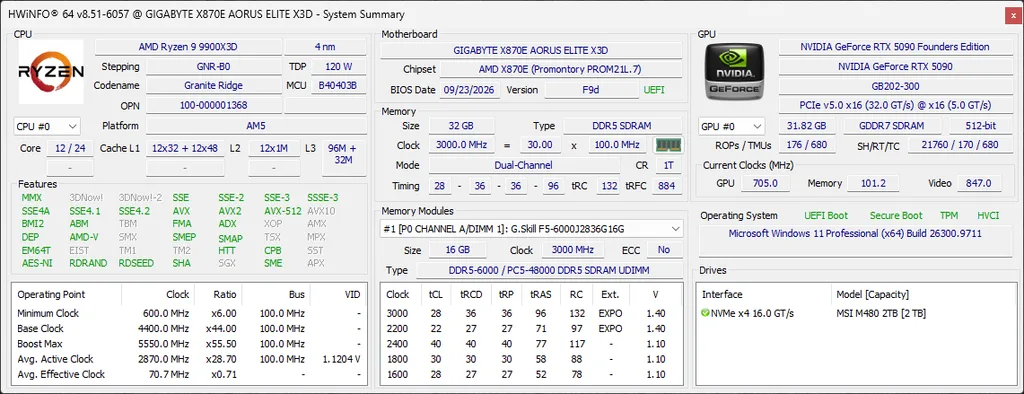The width and height of the screenshot is (1024, 394).
Task: Click the 1.1204 V VID value
Action: pos(341,359)
